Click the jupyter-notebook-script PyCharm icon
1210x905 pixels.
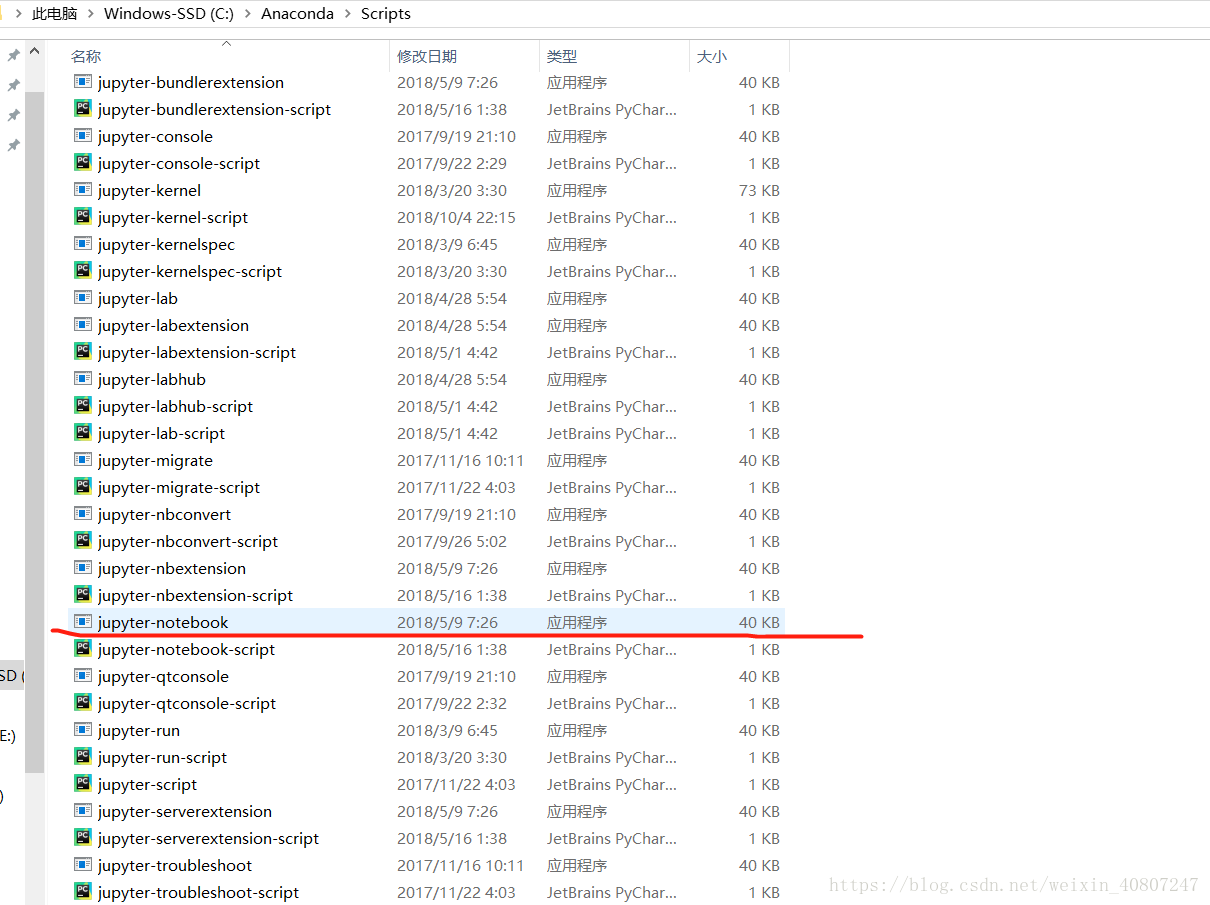[83, 649]
